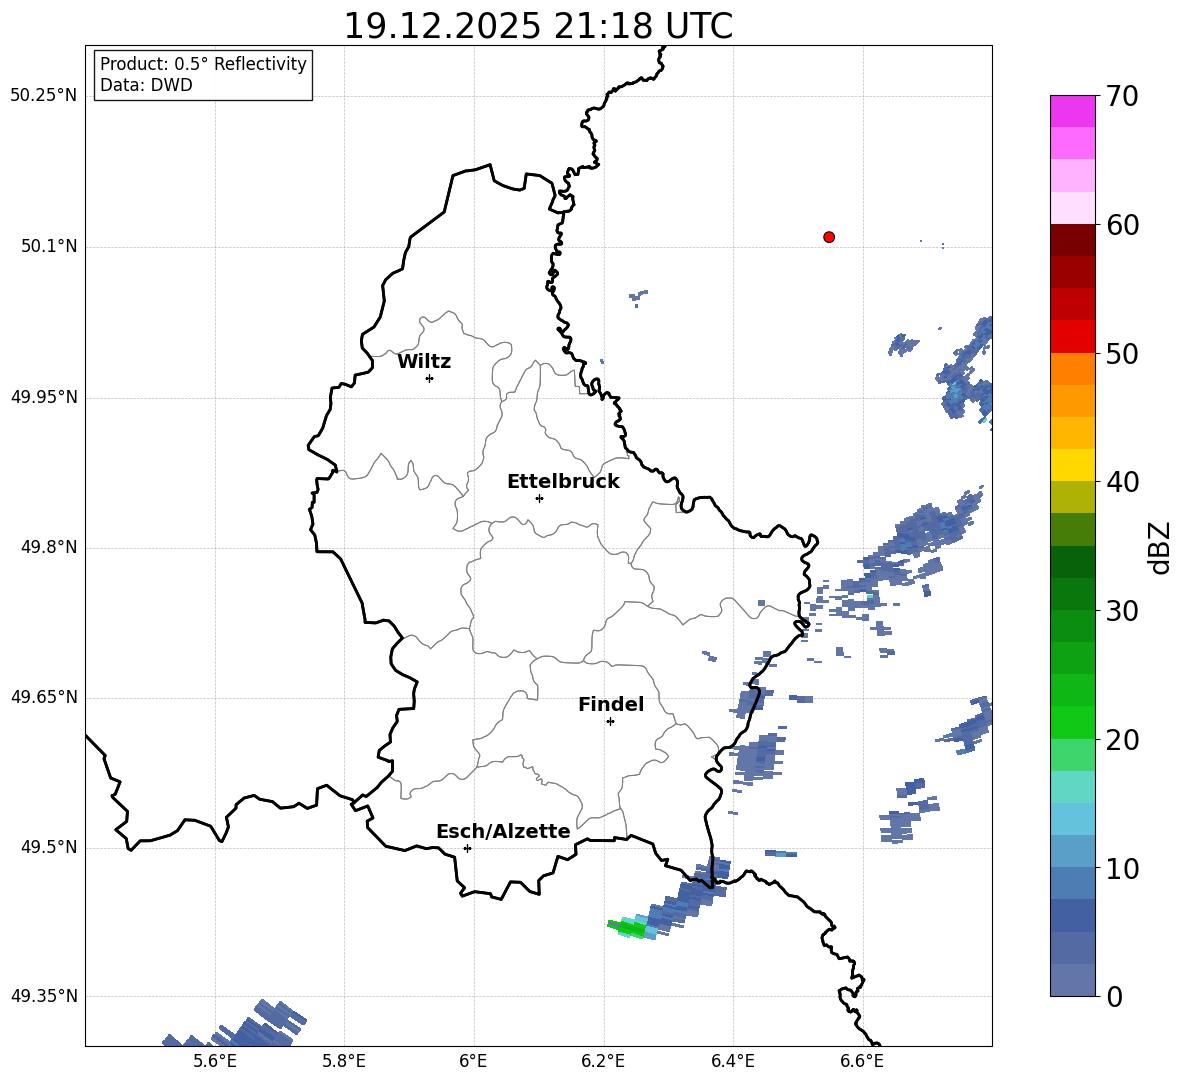
Task: Click the green radar echo south of Luxembourg
Action: pyautogui.click(x=631, y=927)
